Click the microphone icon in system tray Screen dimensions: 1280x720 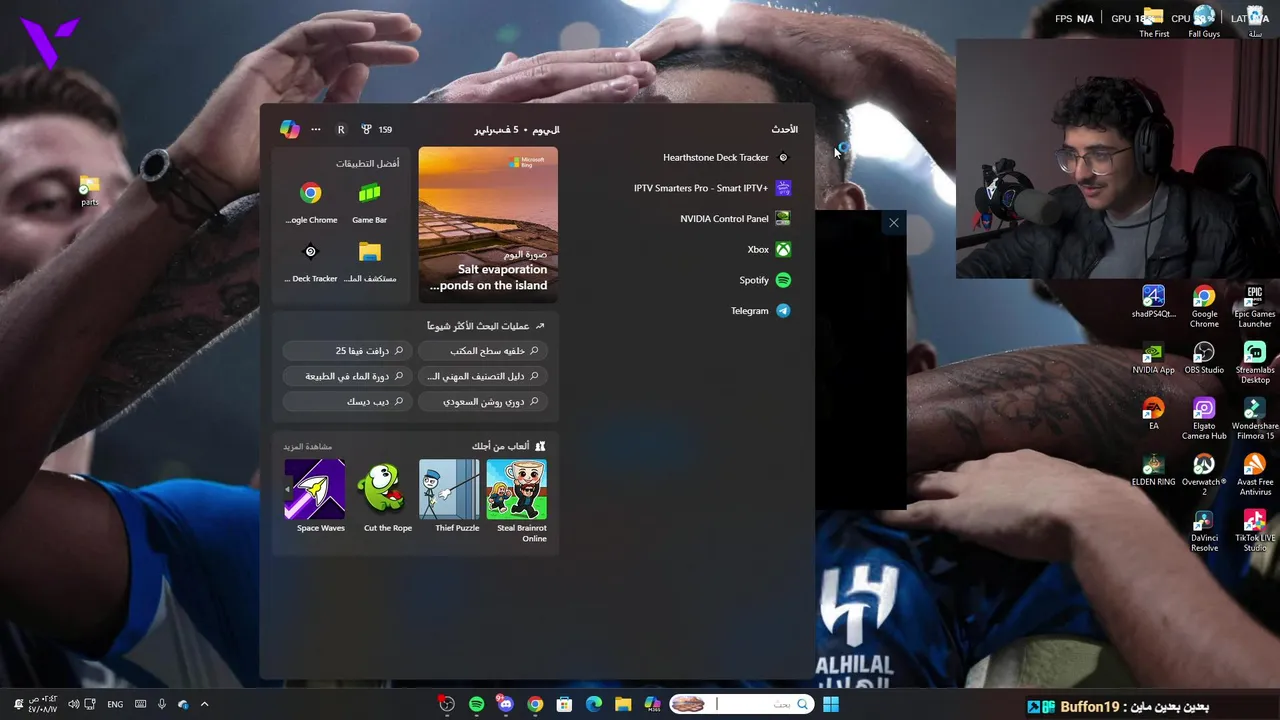click(x=162, y=704)
